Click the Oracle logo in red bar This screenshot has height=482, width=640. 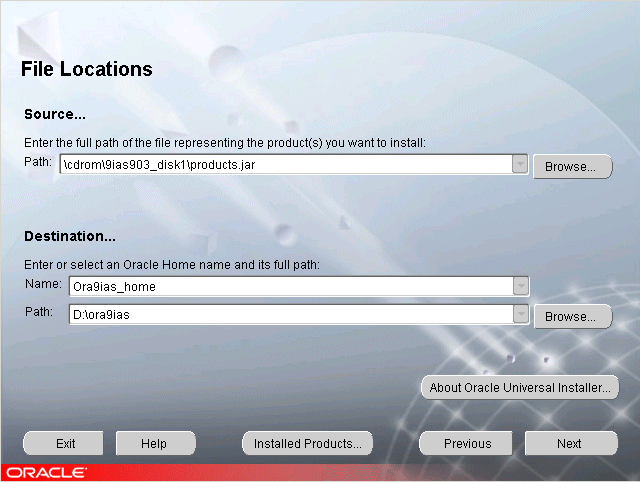click(x=46, y=473)
